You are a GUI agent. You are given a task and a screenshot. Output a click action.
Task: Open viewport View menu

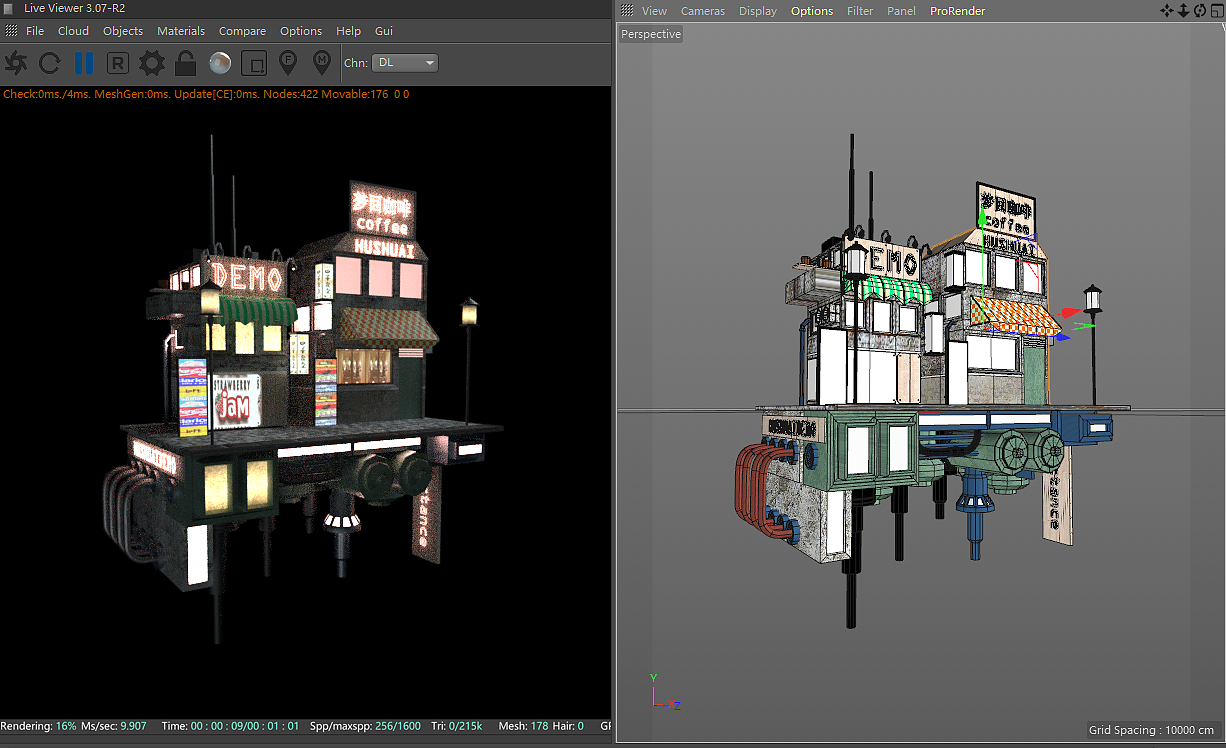coord(655,11)
